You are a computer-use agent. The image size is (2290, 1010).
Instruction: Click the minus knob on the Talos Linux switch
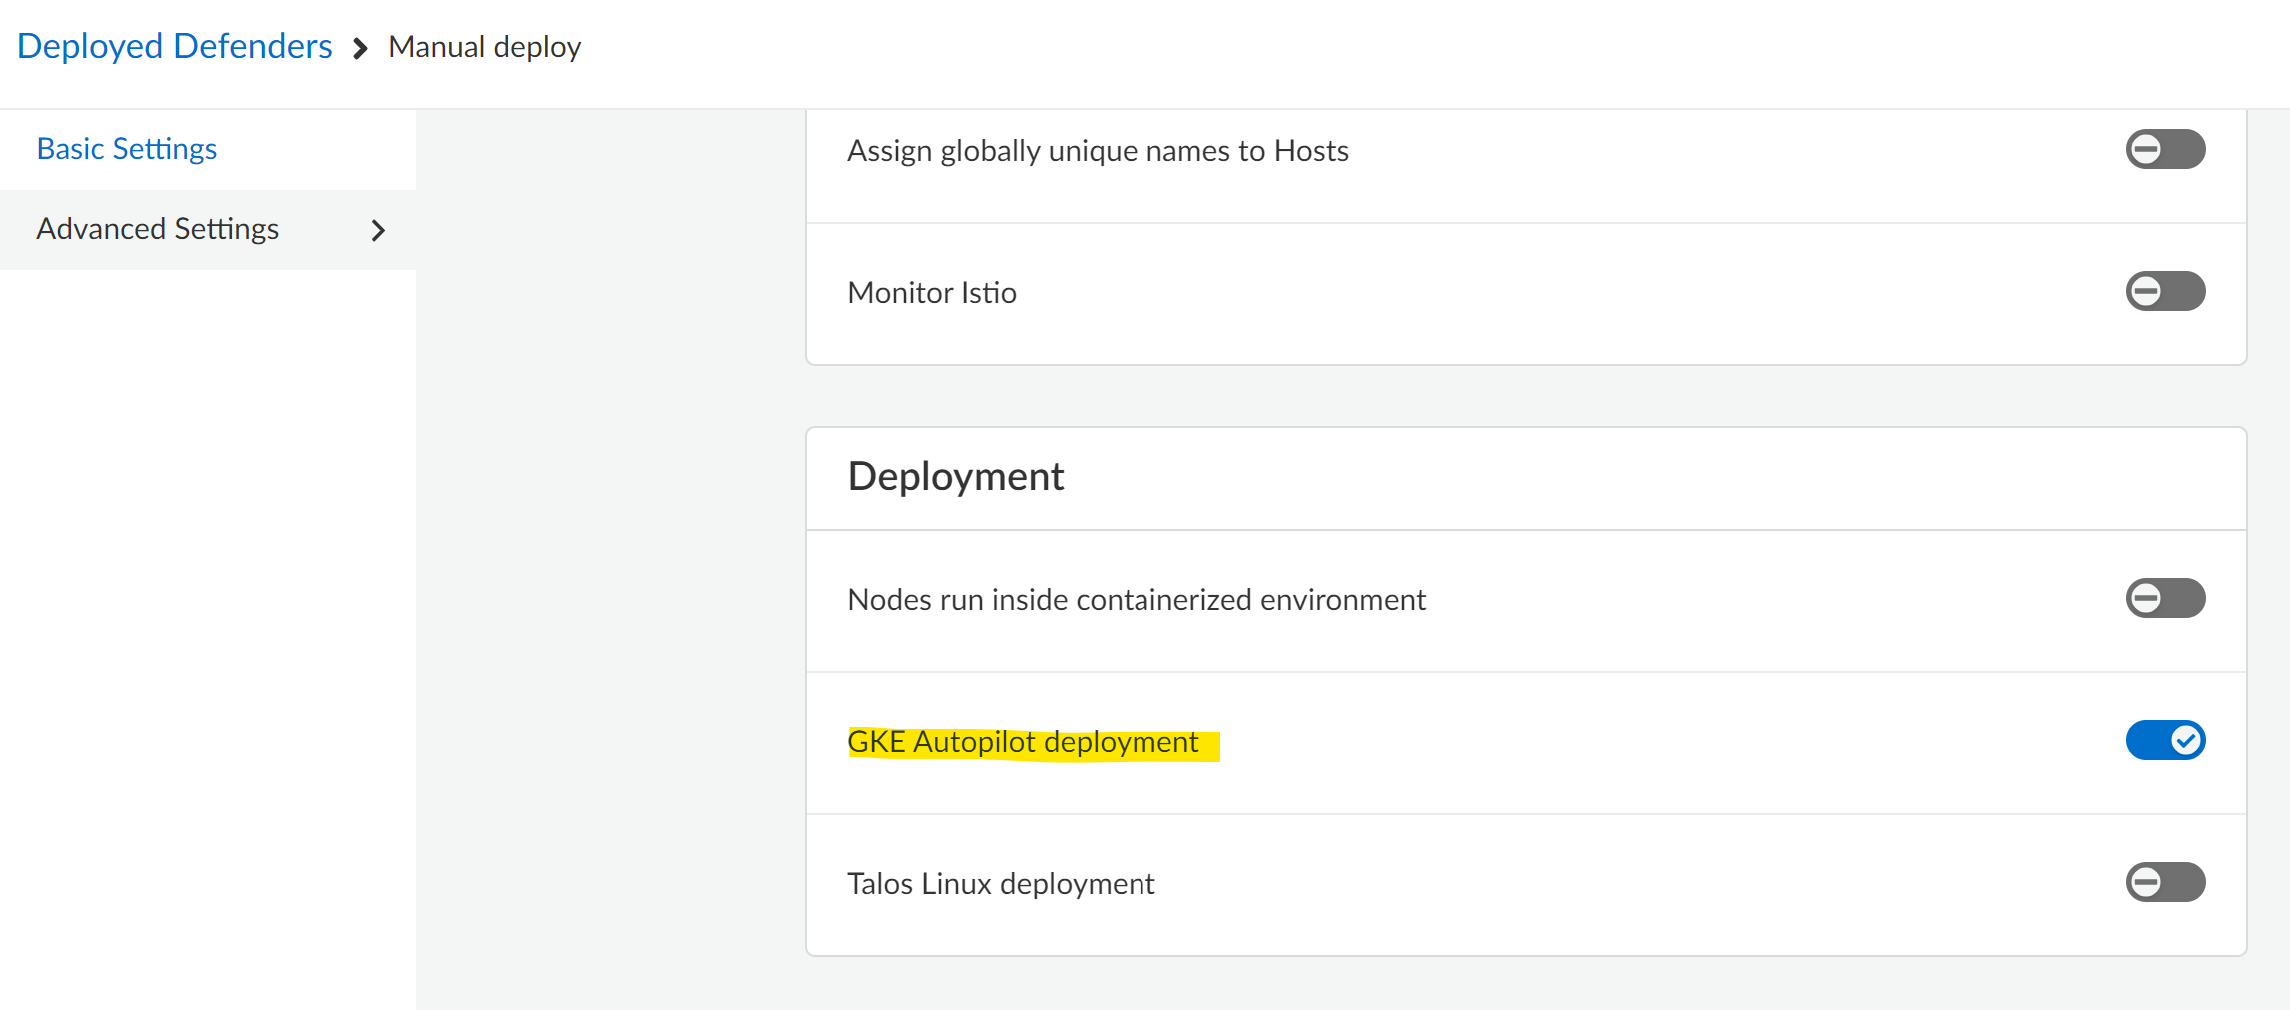[x=2145, y=883]
